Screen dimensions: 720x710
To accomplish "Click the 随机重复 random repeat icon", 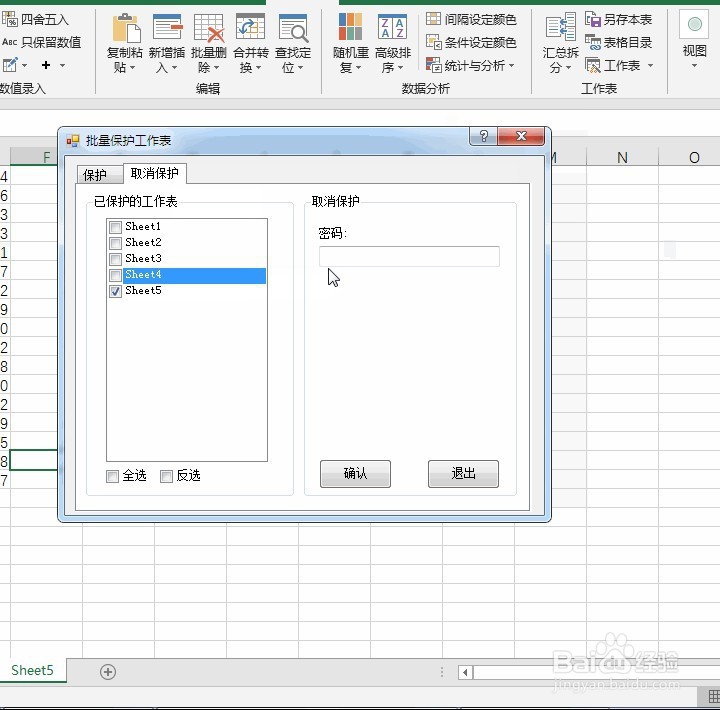I will [x=350, y=27].
